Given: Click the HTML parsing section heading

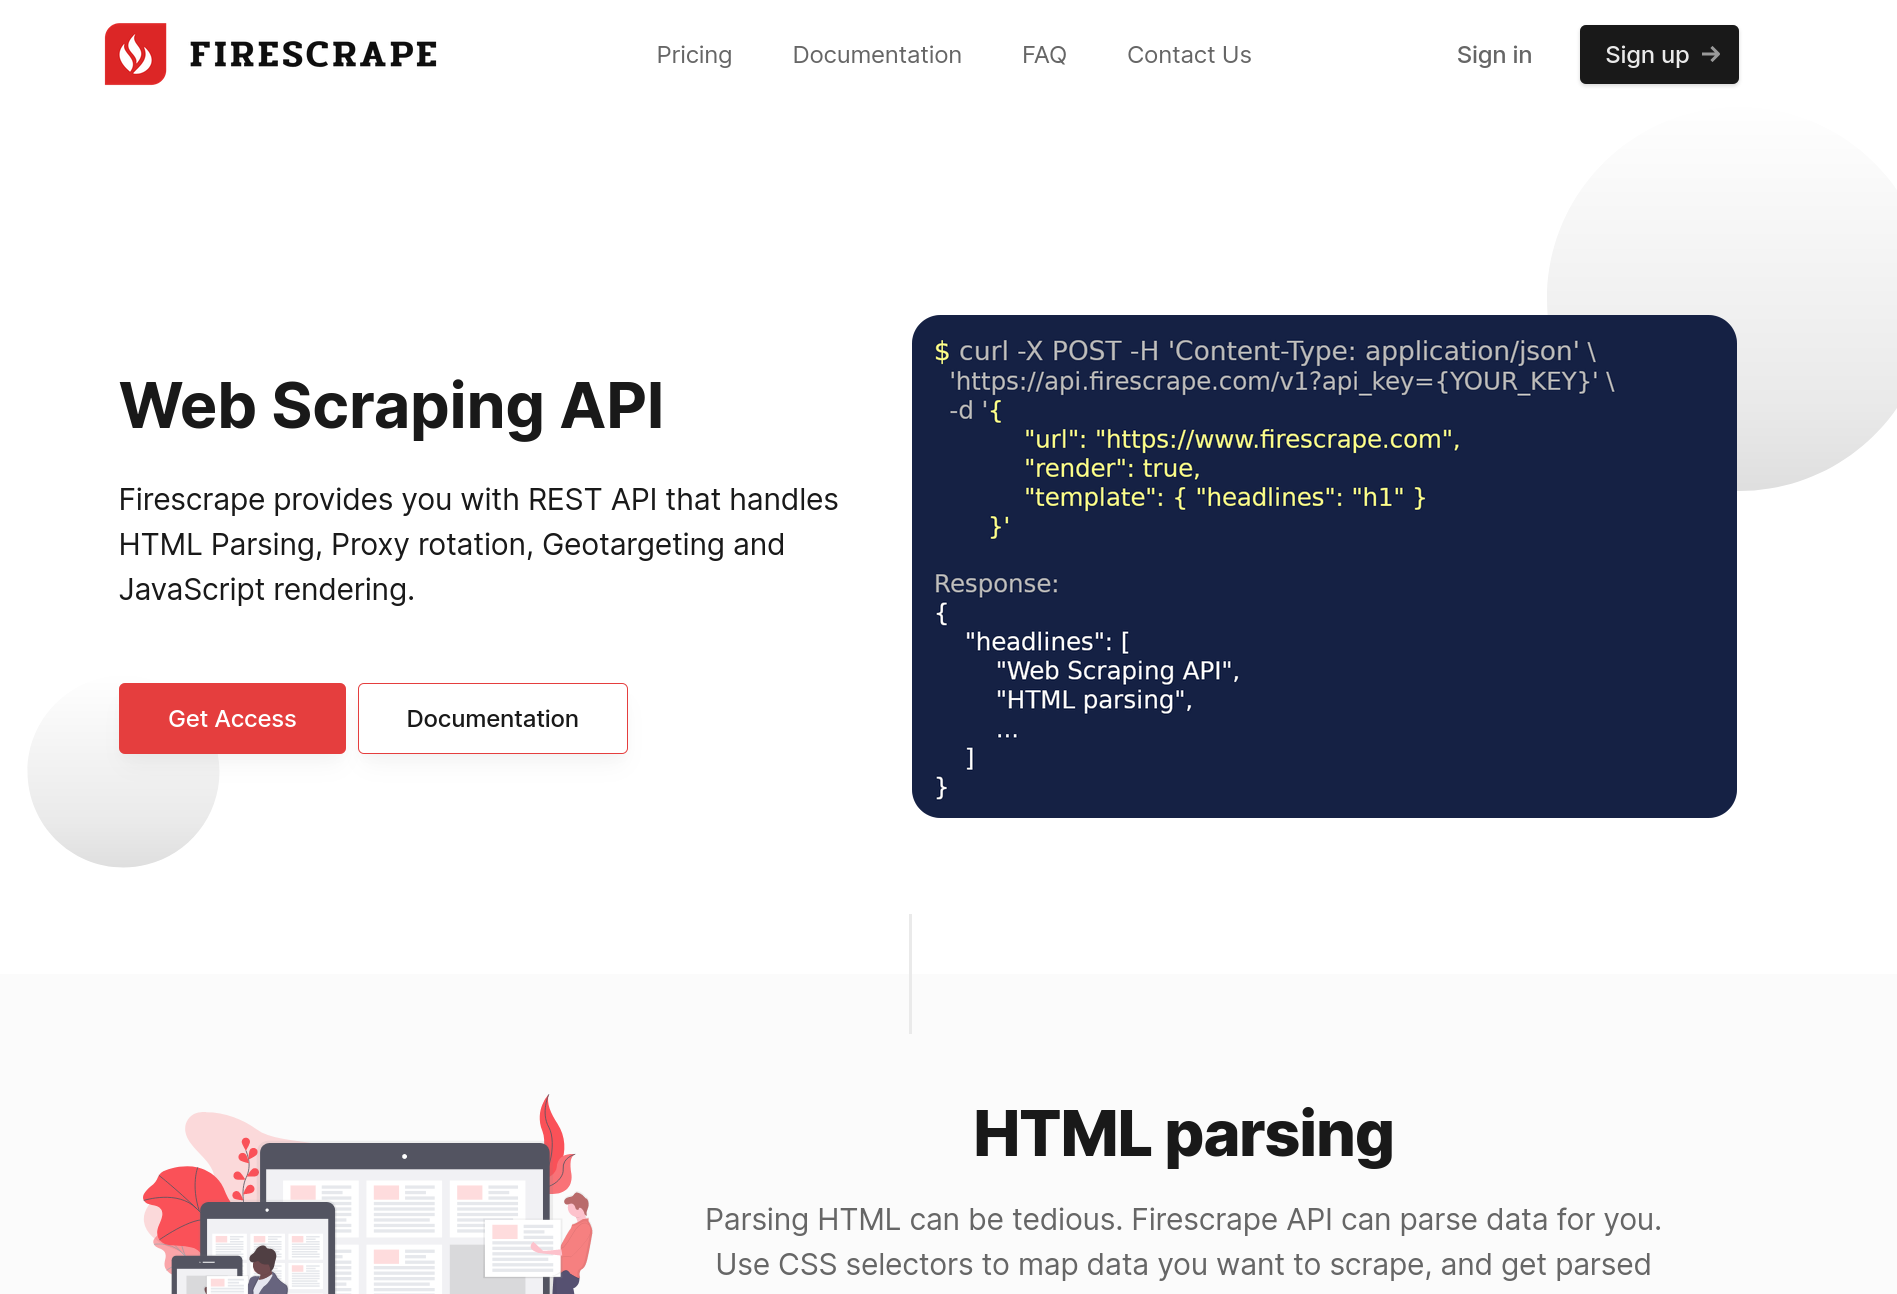Looking at the screenshot, I should [x=1182, y=1134].
